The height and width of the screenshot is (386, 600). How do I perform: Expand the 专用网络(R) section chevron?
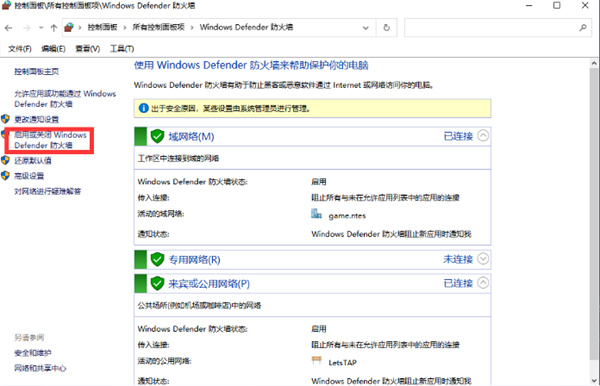coord(483,259)
